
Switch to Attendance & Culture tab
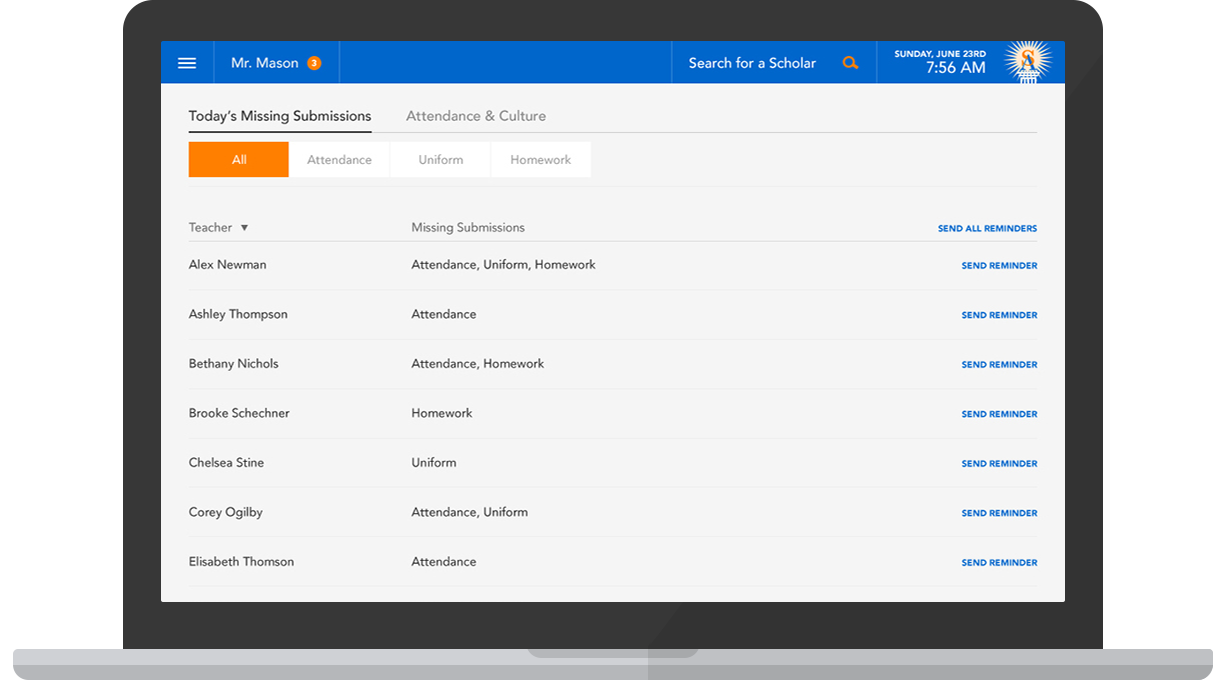pos(476,116)
